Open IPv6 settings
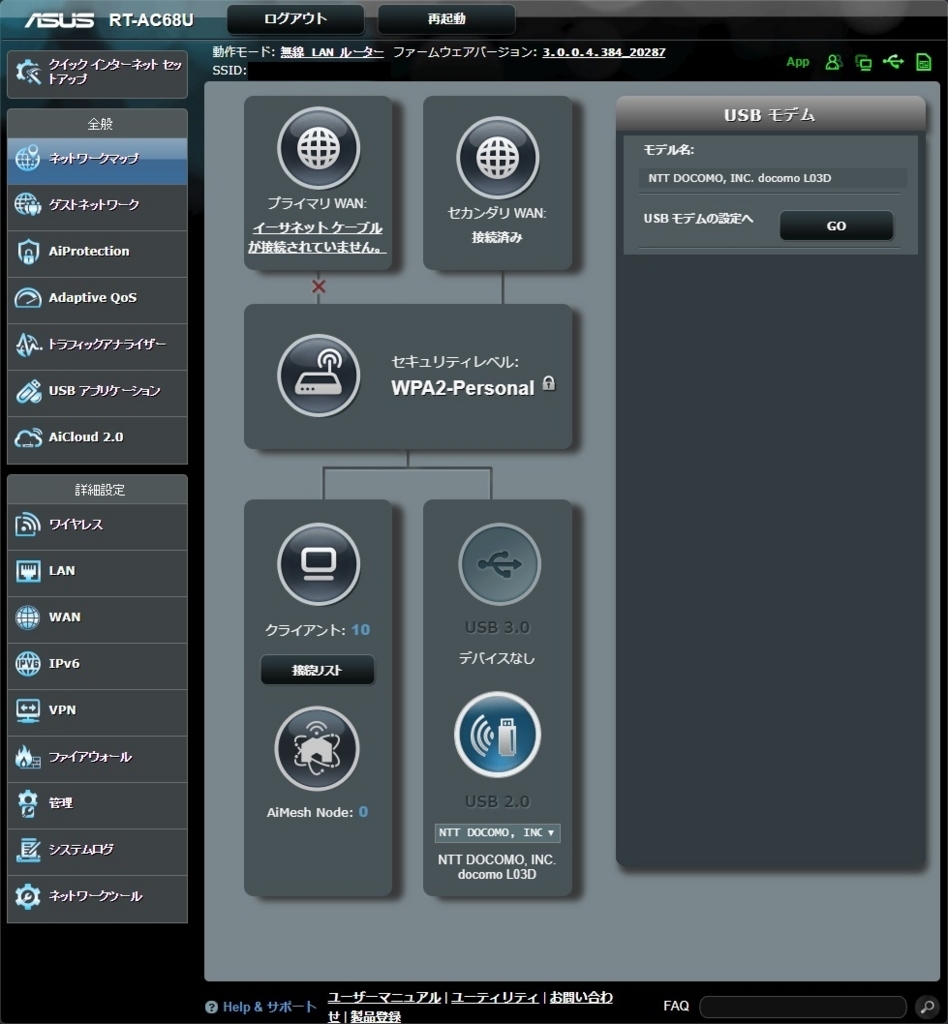This screenshot has width=948, height=1024. 97,664
